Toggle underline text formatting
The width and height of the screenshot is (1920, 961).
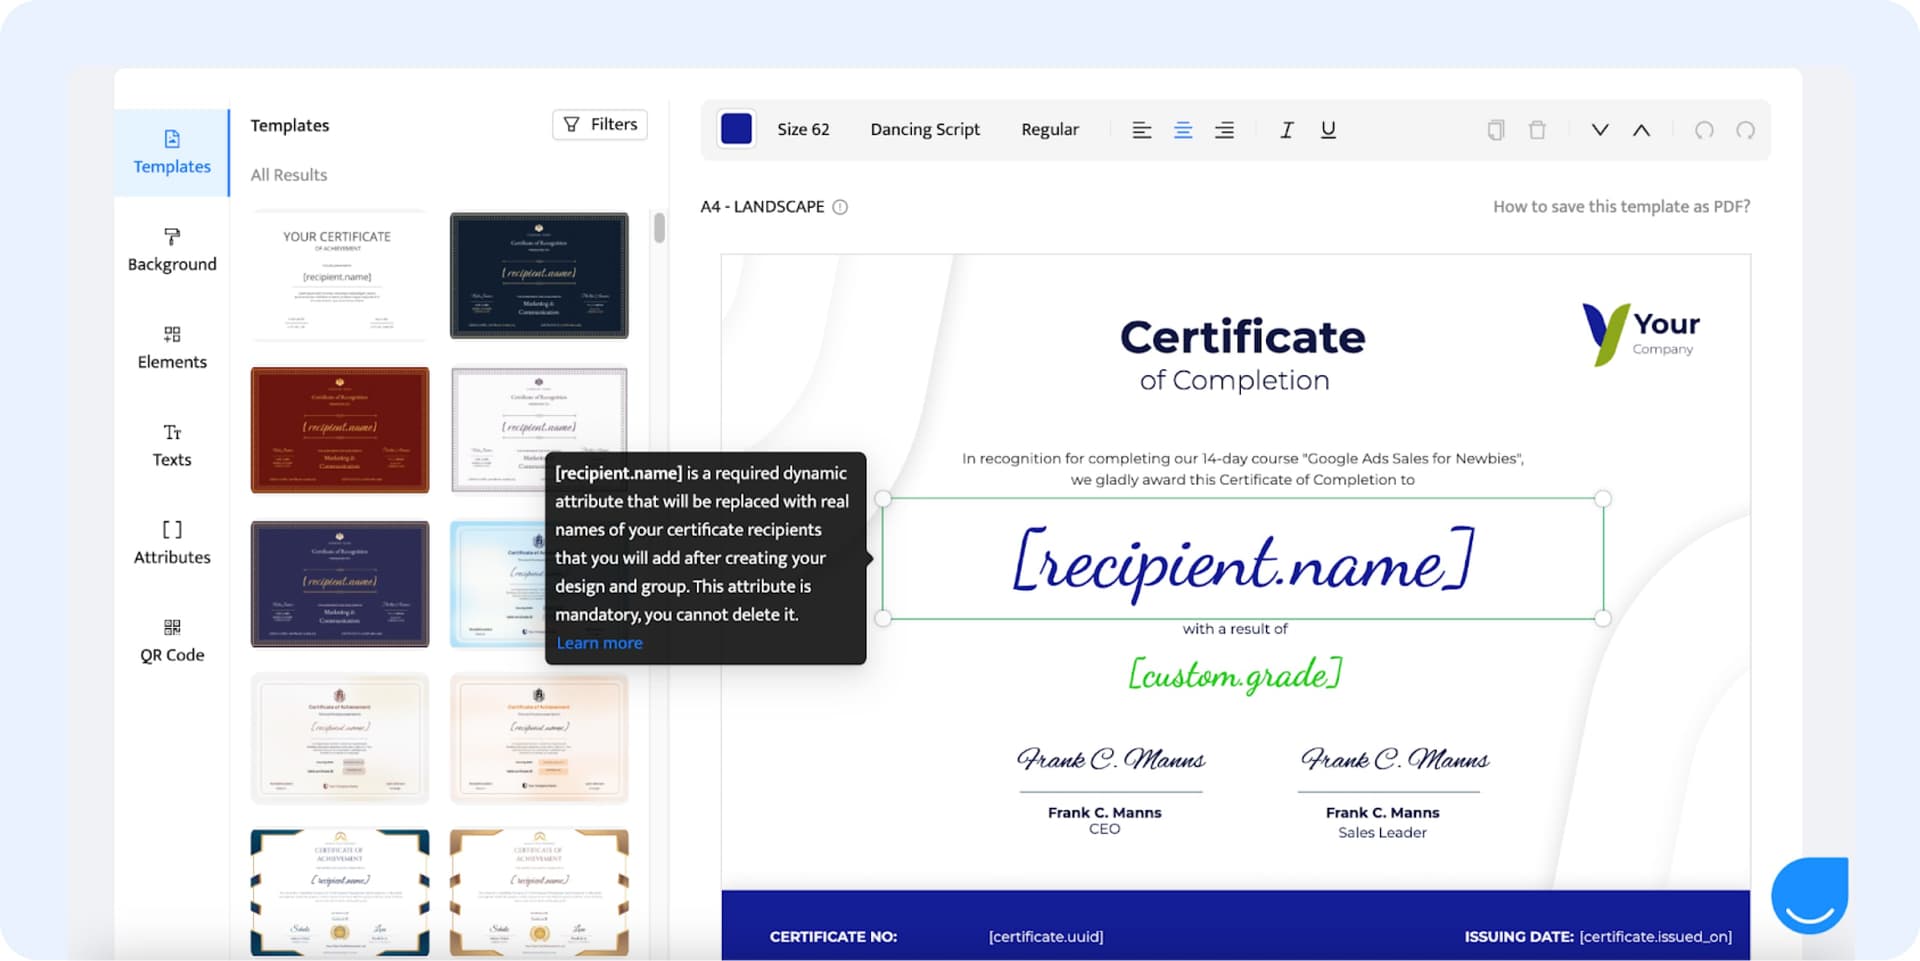pyautogui.click(x=1328, y=130)
